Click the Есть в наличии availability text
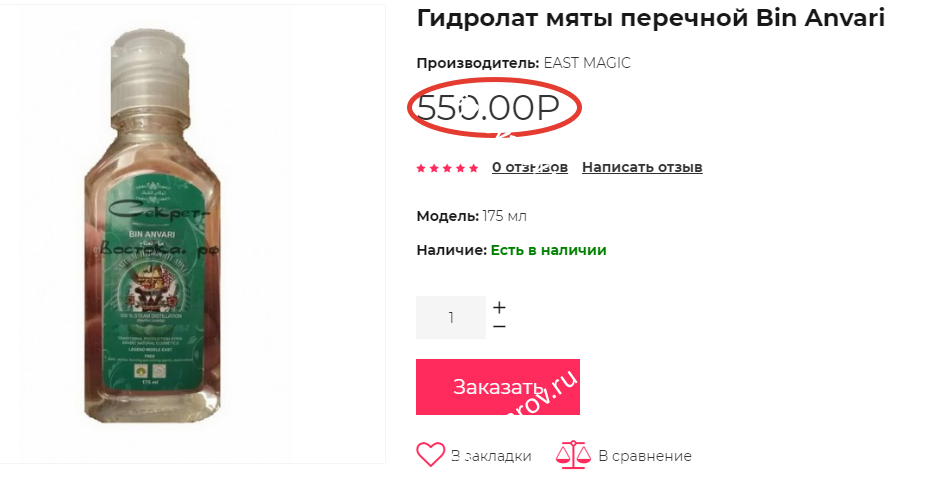 click(x=549, y=250)
